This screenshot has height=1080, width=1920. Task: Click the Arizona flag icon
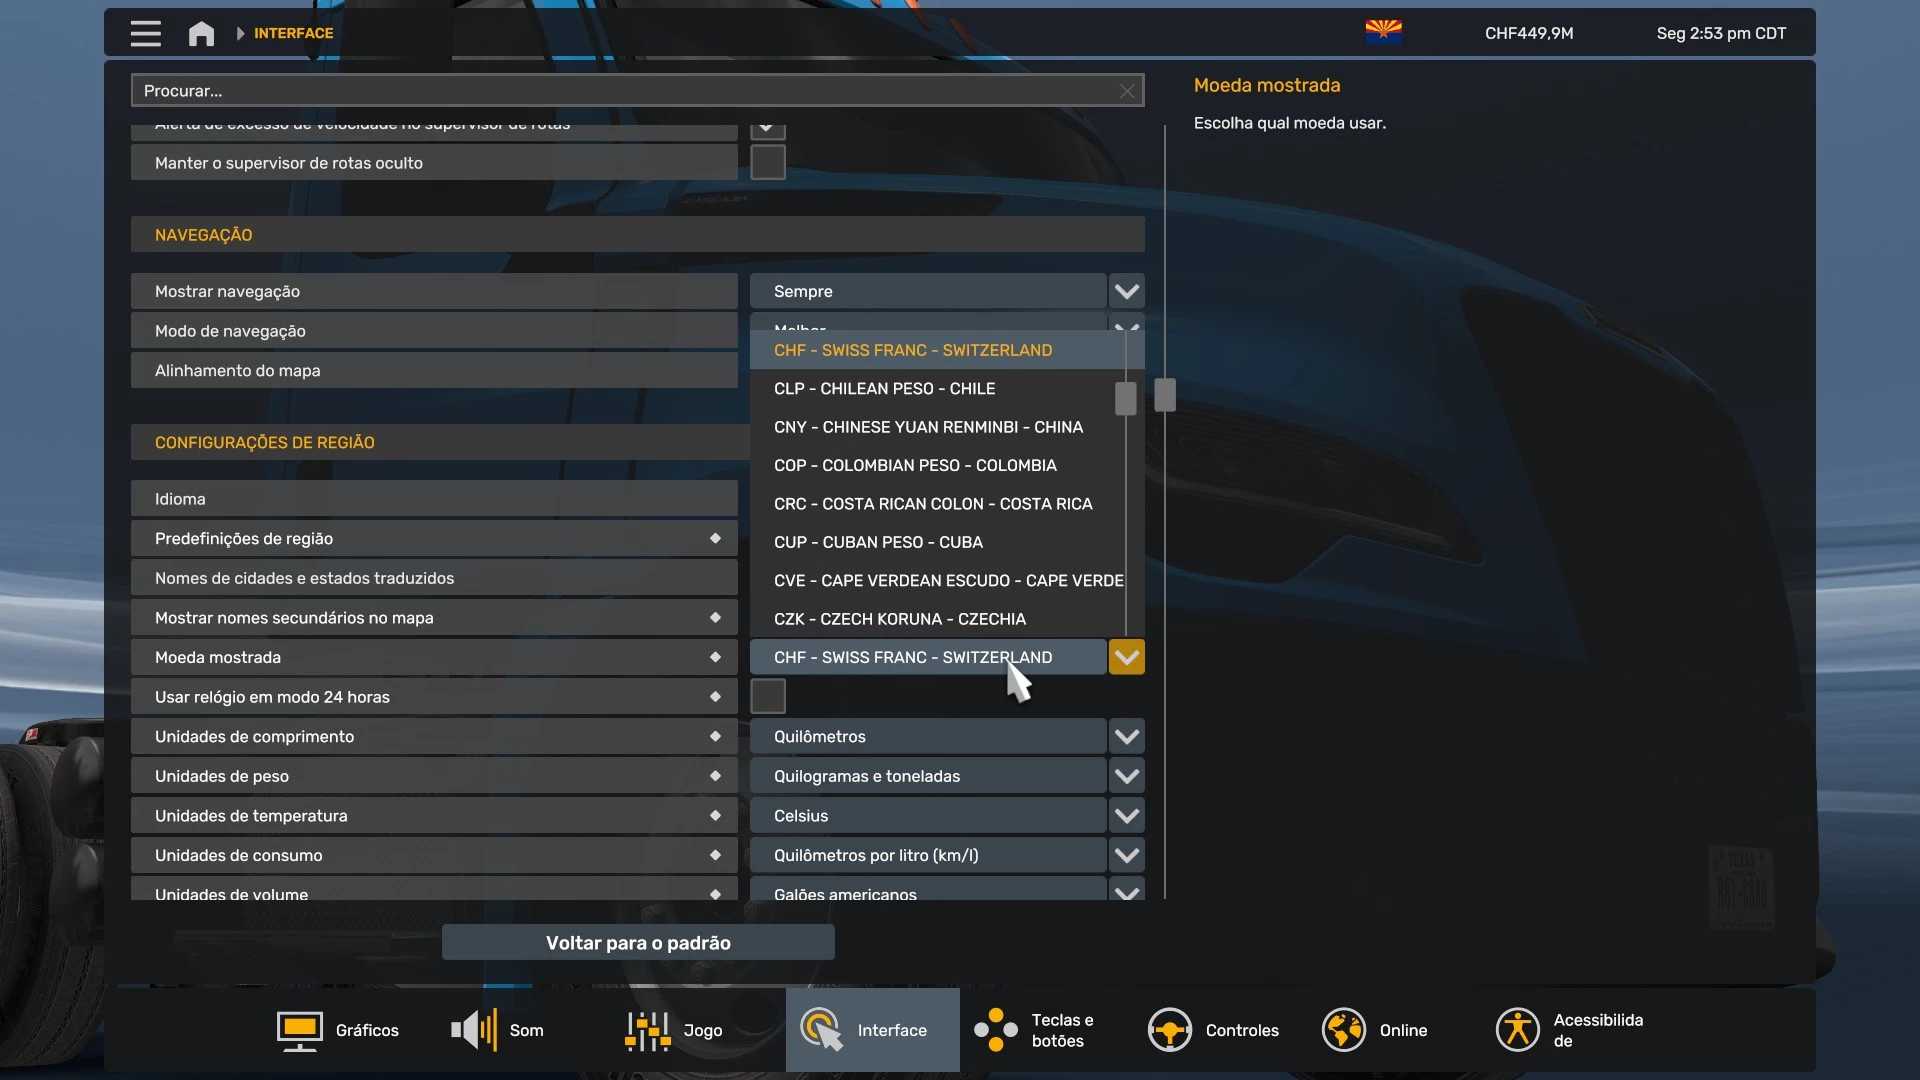[1383, 33]
